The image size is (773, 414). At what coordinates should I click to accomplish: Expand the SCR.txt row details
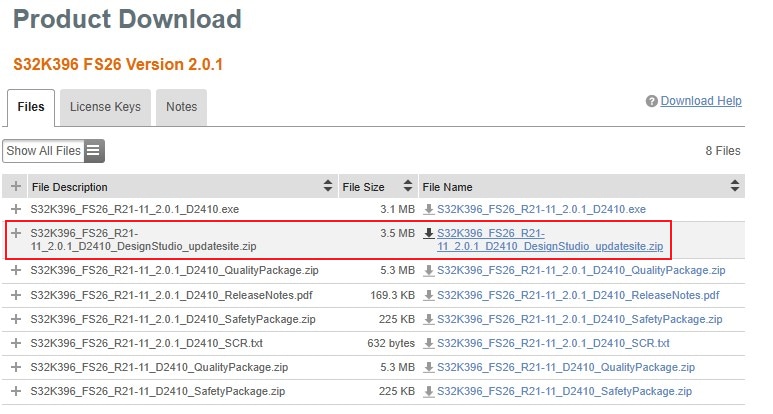[15, 343]
